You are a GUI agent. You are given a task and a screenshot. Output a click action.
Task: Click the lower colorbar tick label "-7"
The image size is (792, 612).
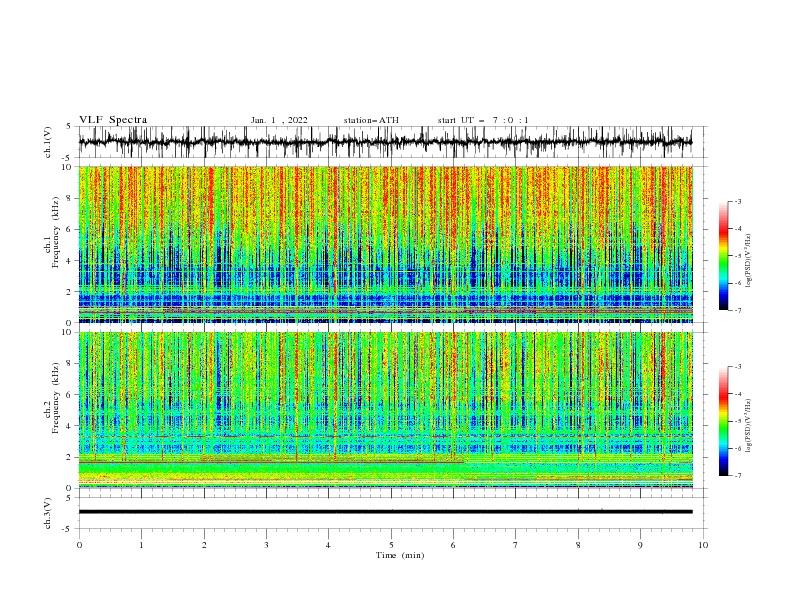(737, 476)
